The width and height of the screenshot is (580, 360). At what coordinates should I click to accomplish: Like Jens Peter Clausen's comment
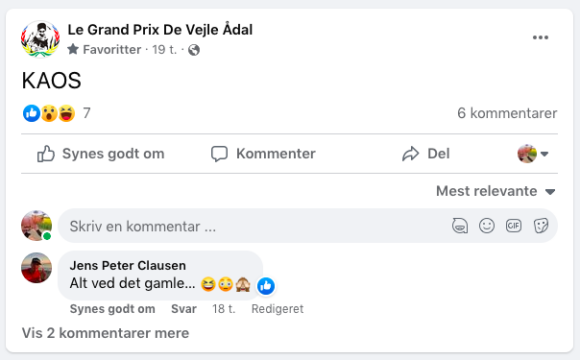pyautogui.click(x=112, y=309)
